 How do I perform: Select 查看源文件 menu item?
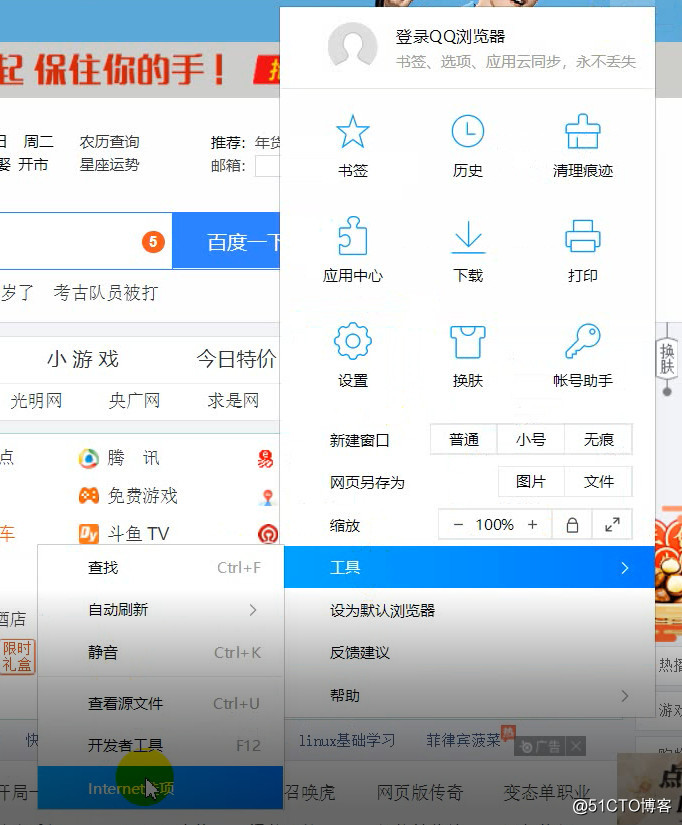(x=161, y=703)
